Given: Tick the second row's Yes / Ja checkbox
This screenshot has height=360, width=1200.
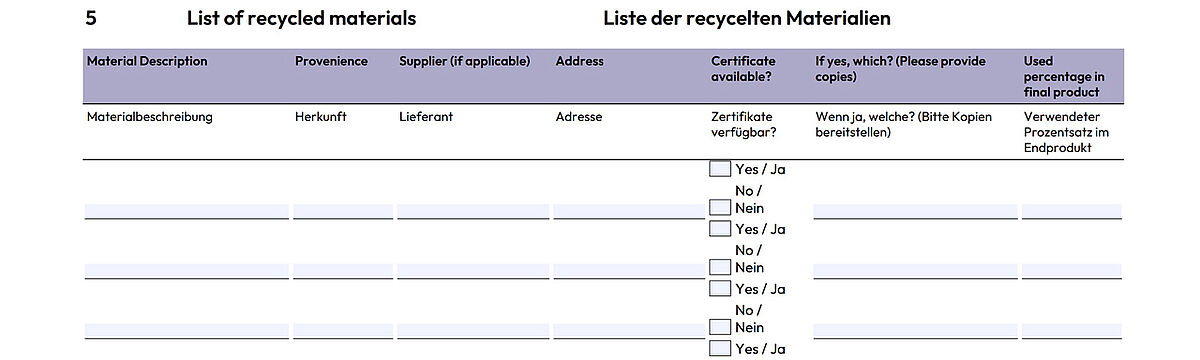Looking at the screenshot, I should tap(720, 229).
